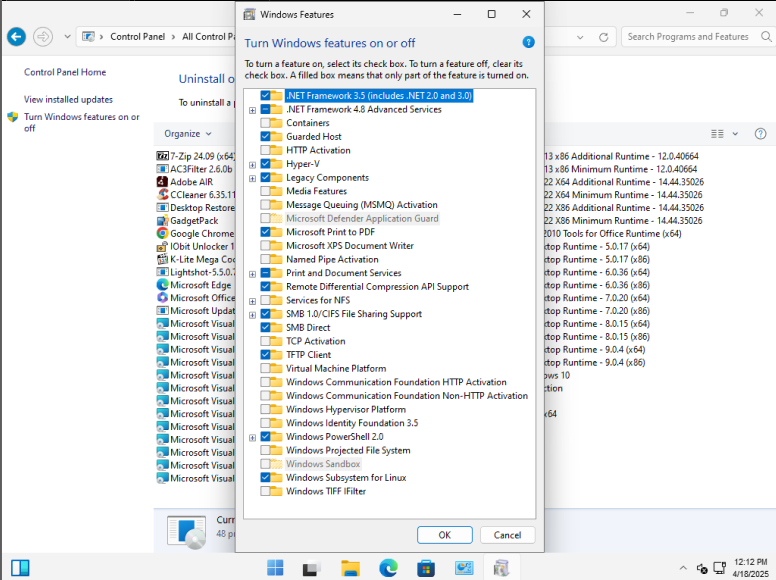776x580 pixels.
Task: Click the view options icon in Programs and Features
Action: 717,134
